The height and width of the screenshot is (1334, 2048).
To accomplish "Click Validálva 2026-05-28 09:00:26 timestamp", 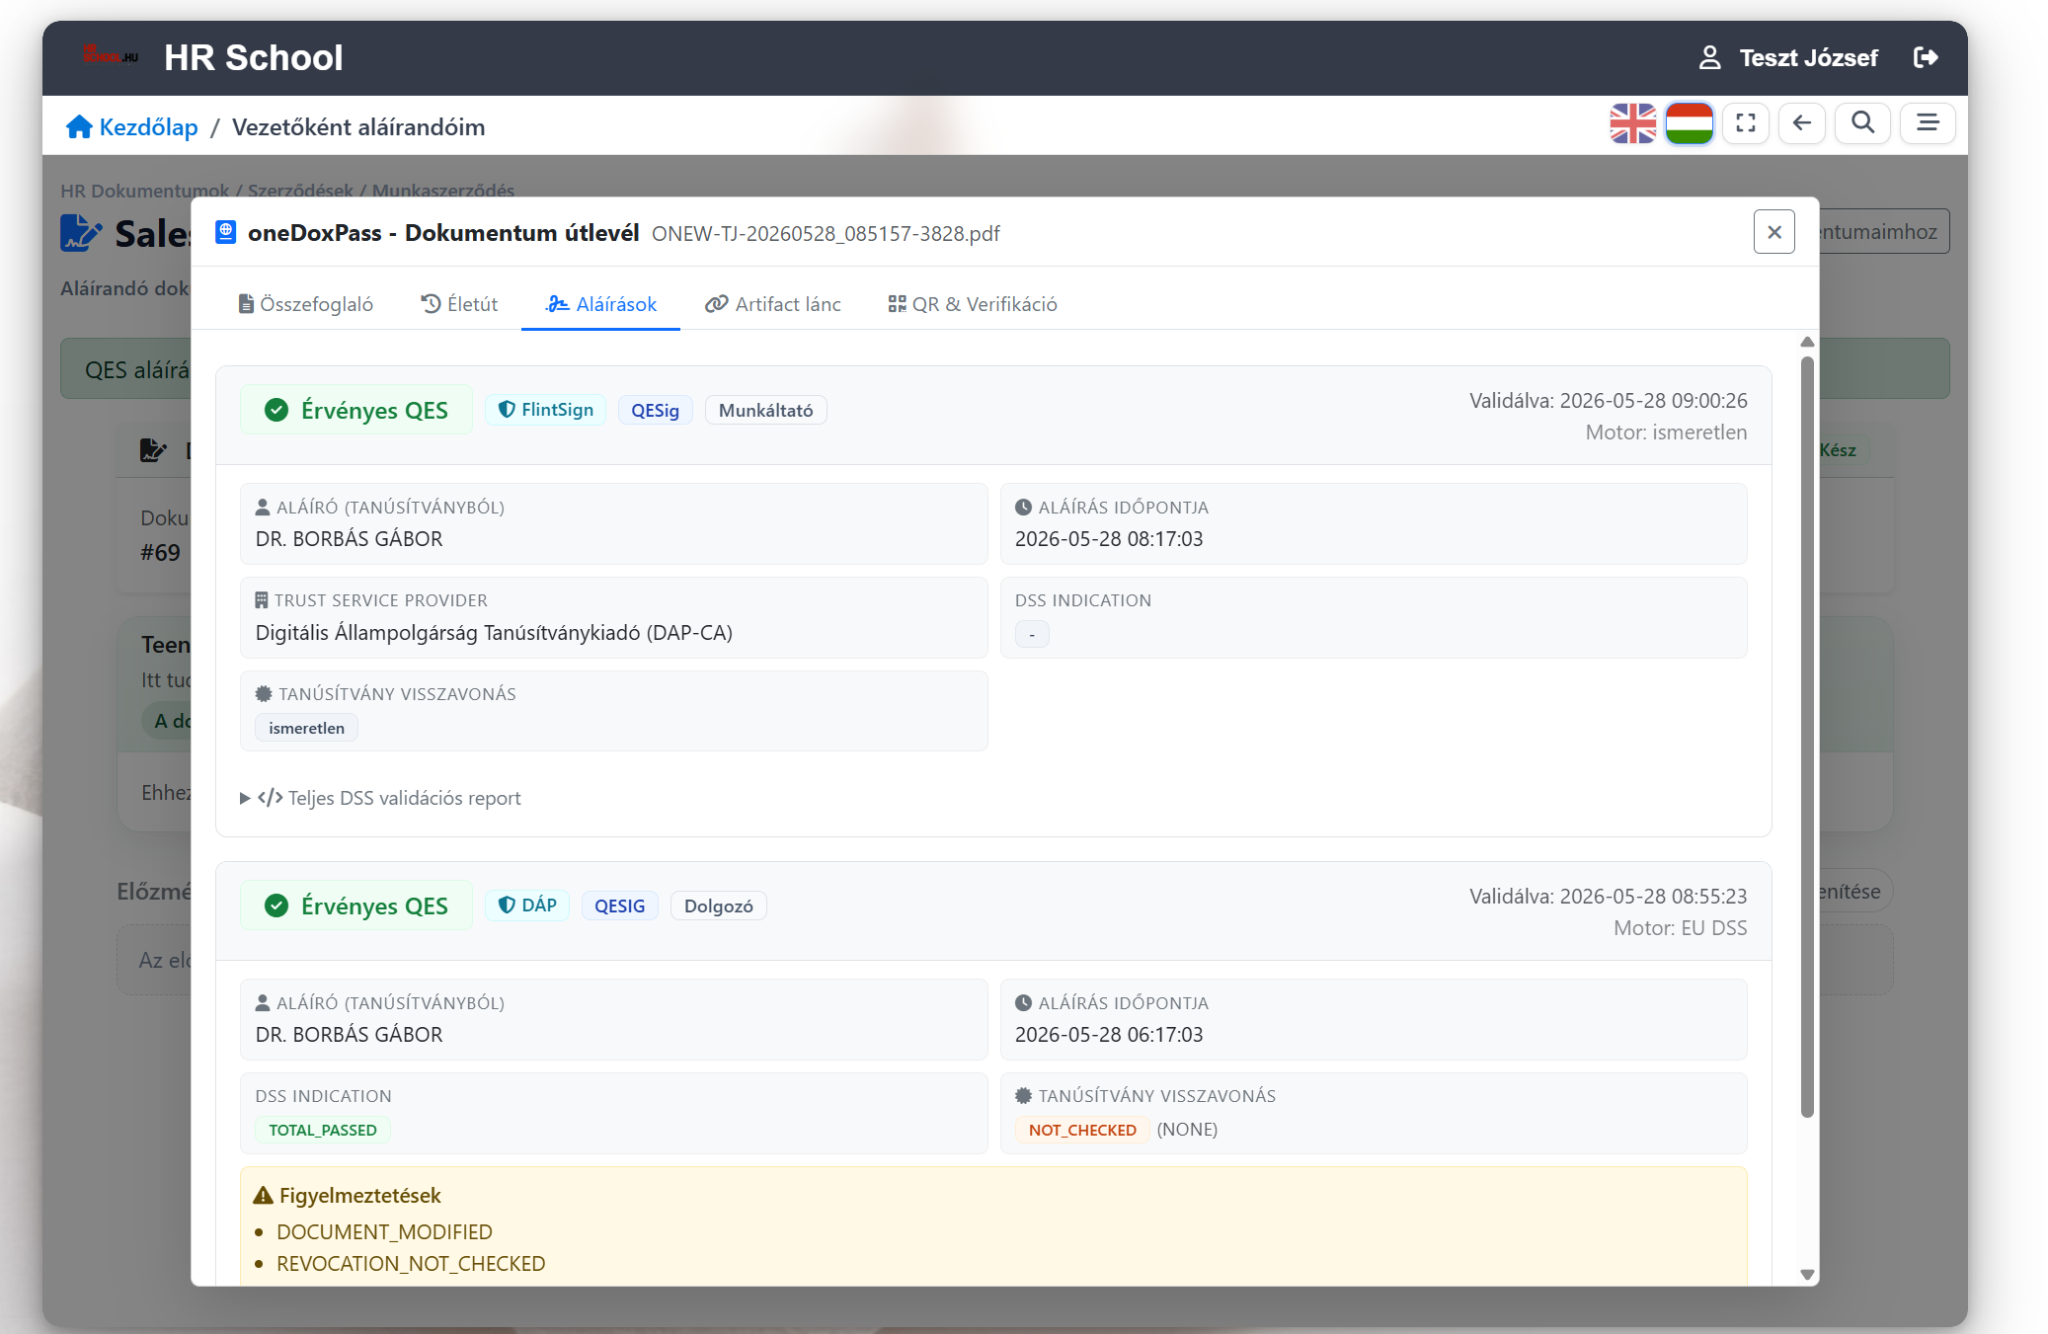I will click(1608, 401).
